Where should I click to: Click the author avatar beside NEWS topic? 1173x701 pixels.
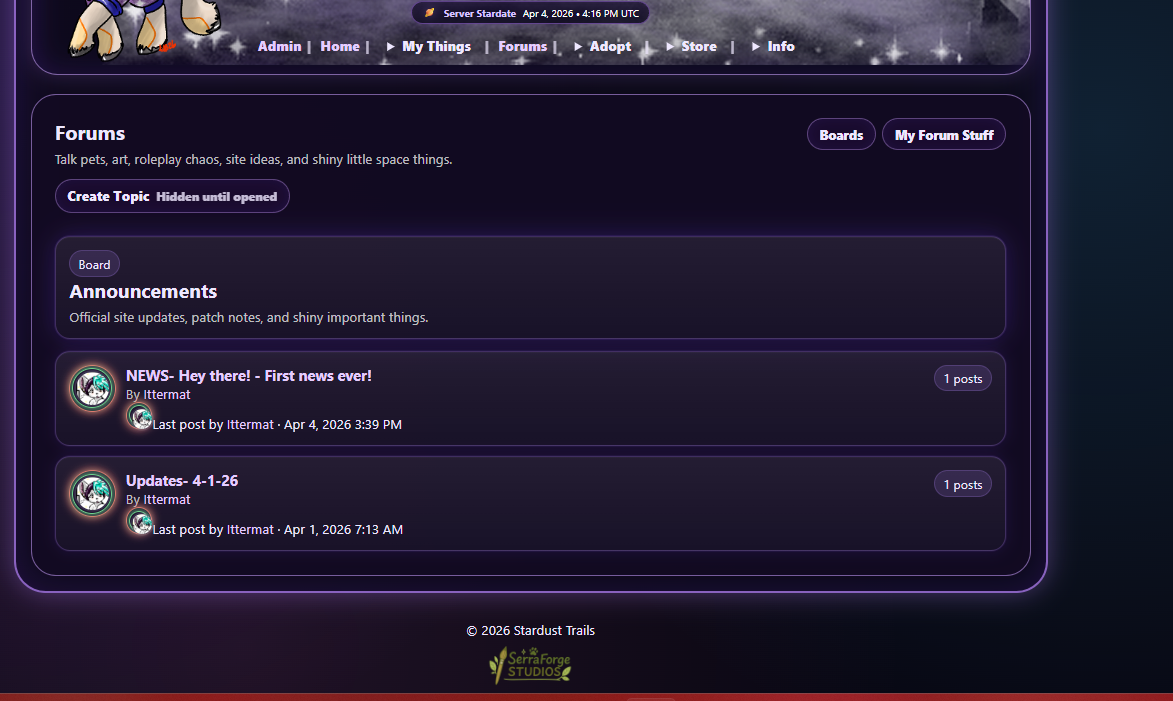click(92, 388)
